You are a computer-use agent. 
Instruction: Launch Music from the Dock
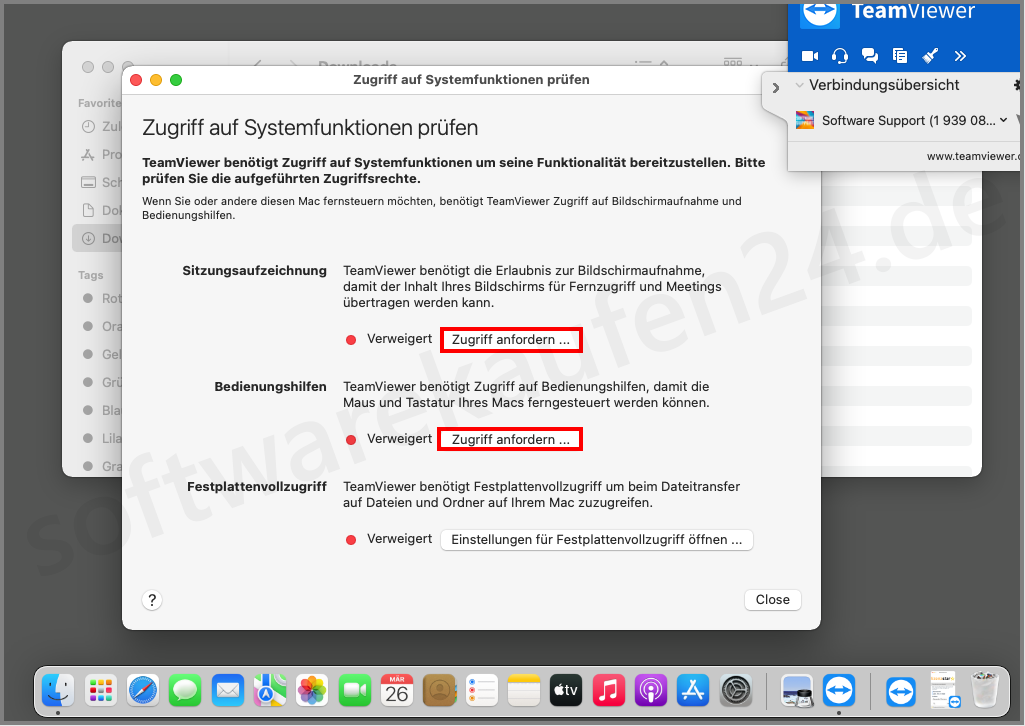tap(609, 690)
